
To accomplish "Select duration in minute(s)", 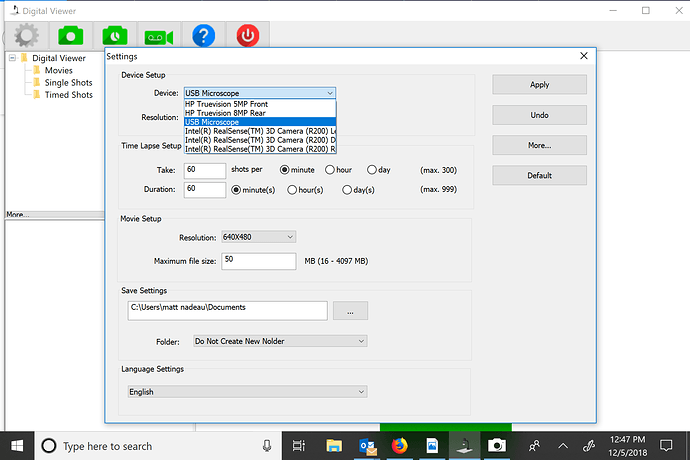I will coord(236,190).
